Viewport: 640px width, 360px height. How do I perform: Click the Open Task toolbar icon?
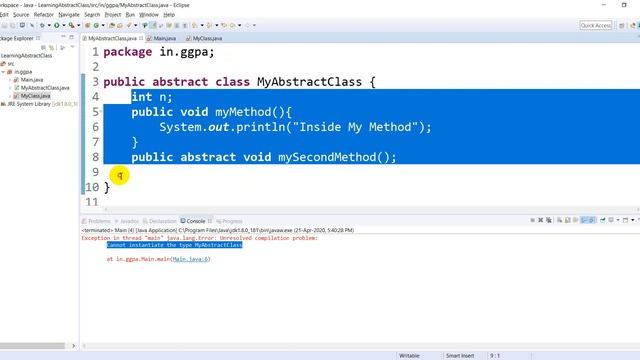point(120,25)
